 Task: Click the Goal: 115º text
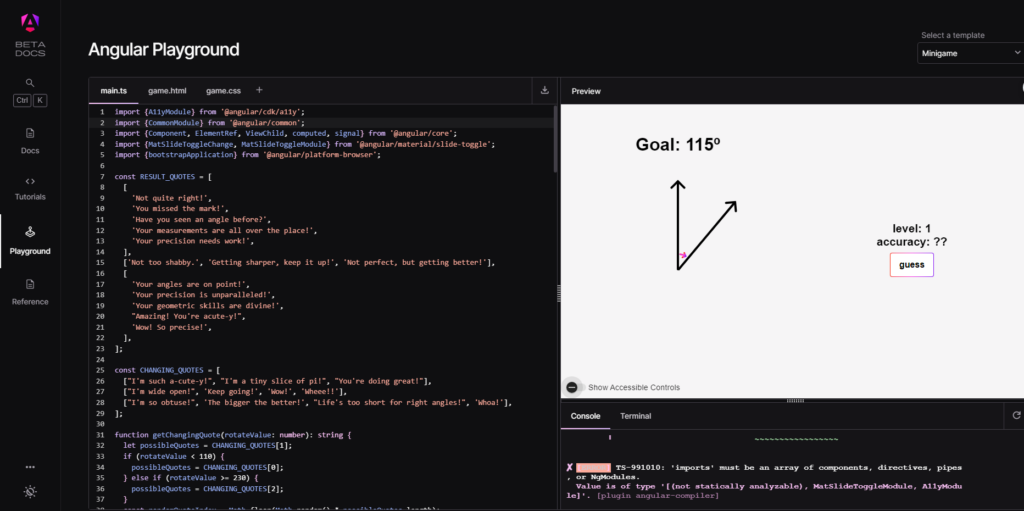678,145
